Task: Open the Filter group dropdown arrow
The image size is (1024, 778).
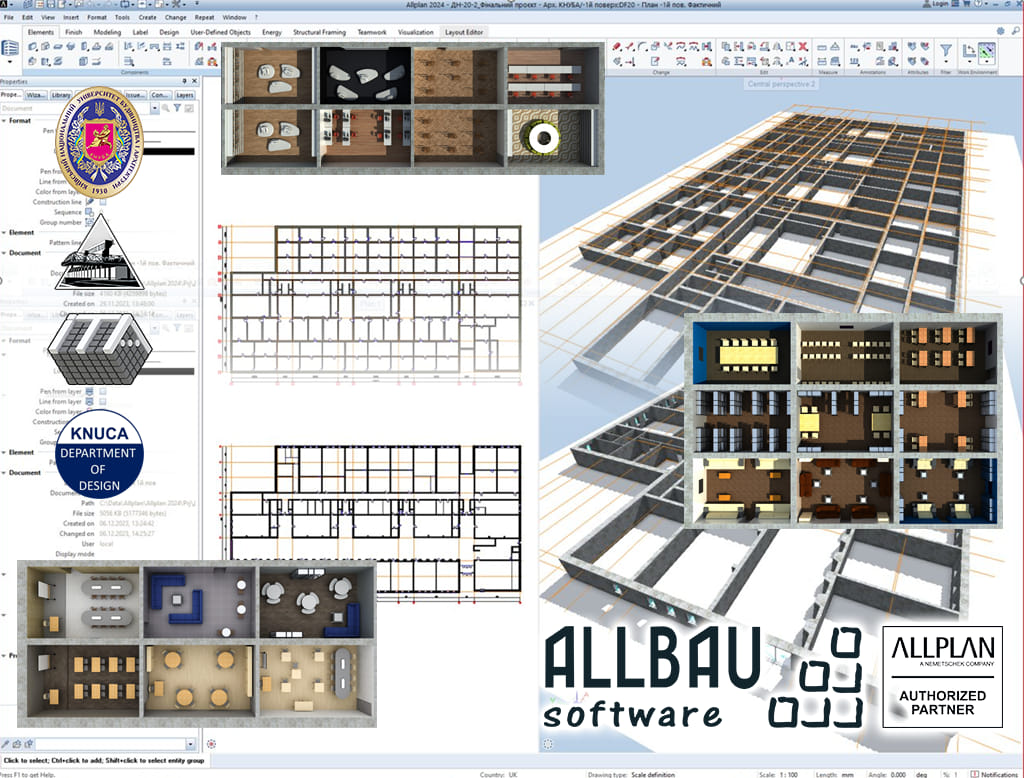Action: 945,63
